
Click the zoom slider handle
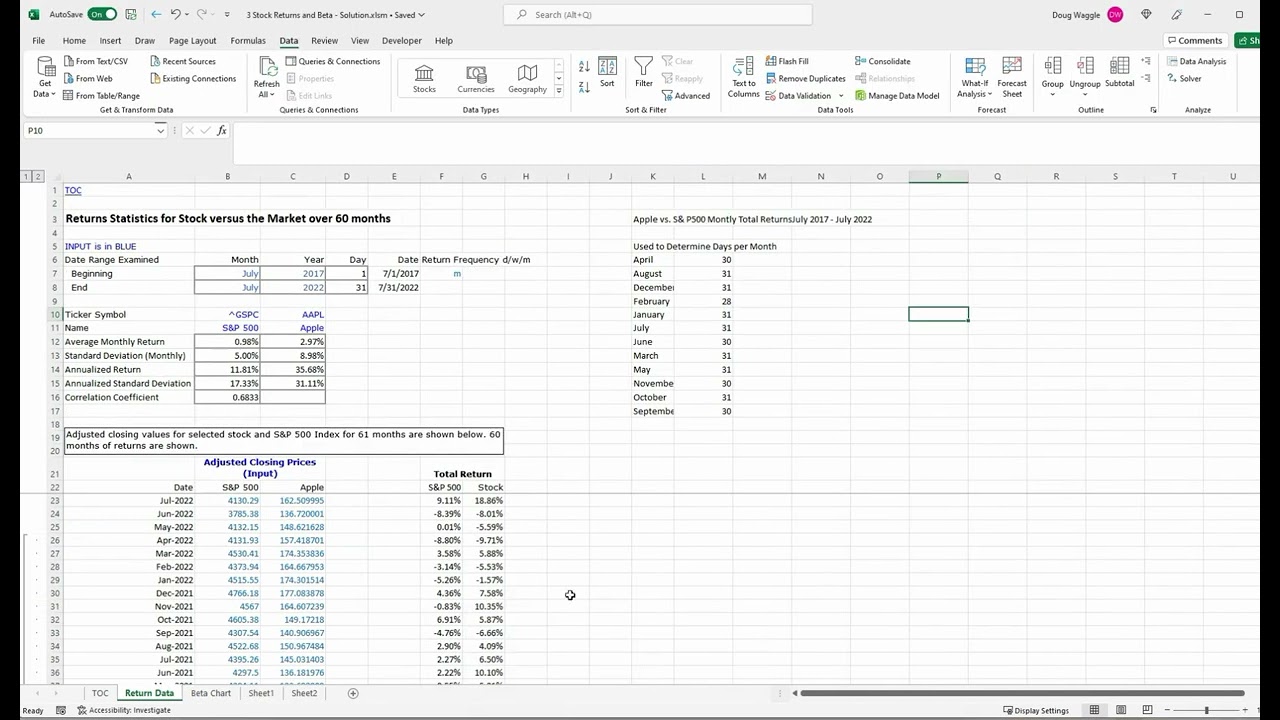(1206, 710)
